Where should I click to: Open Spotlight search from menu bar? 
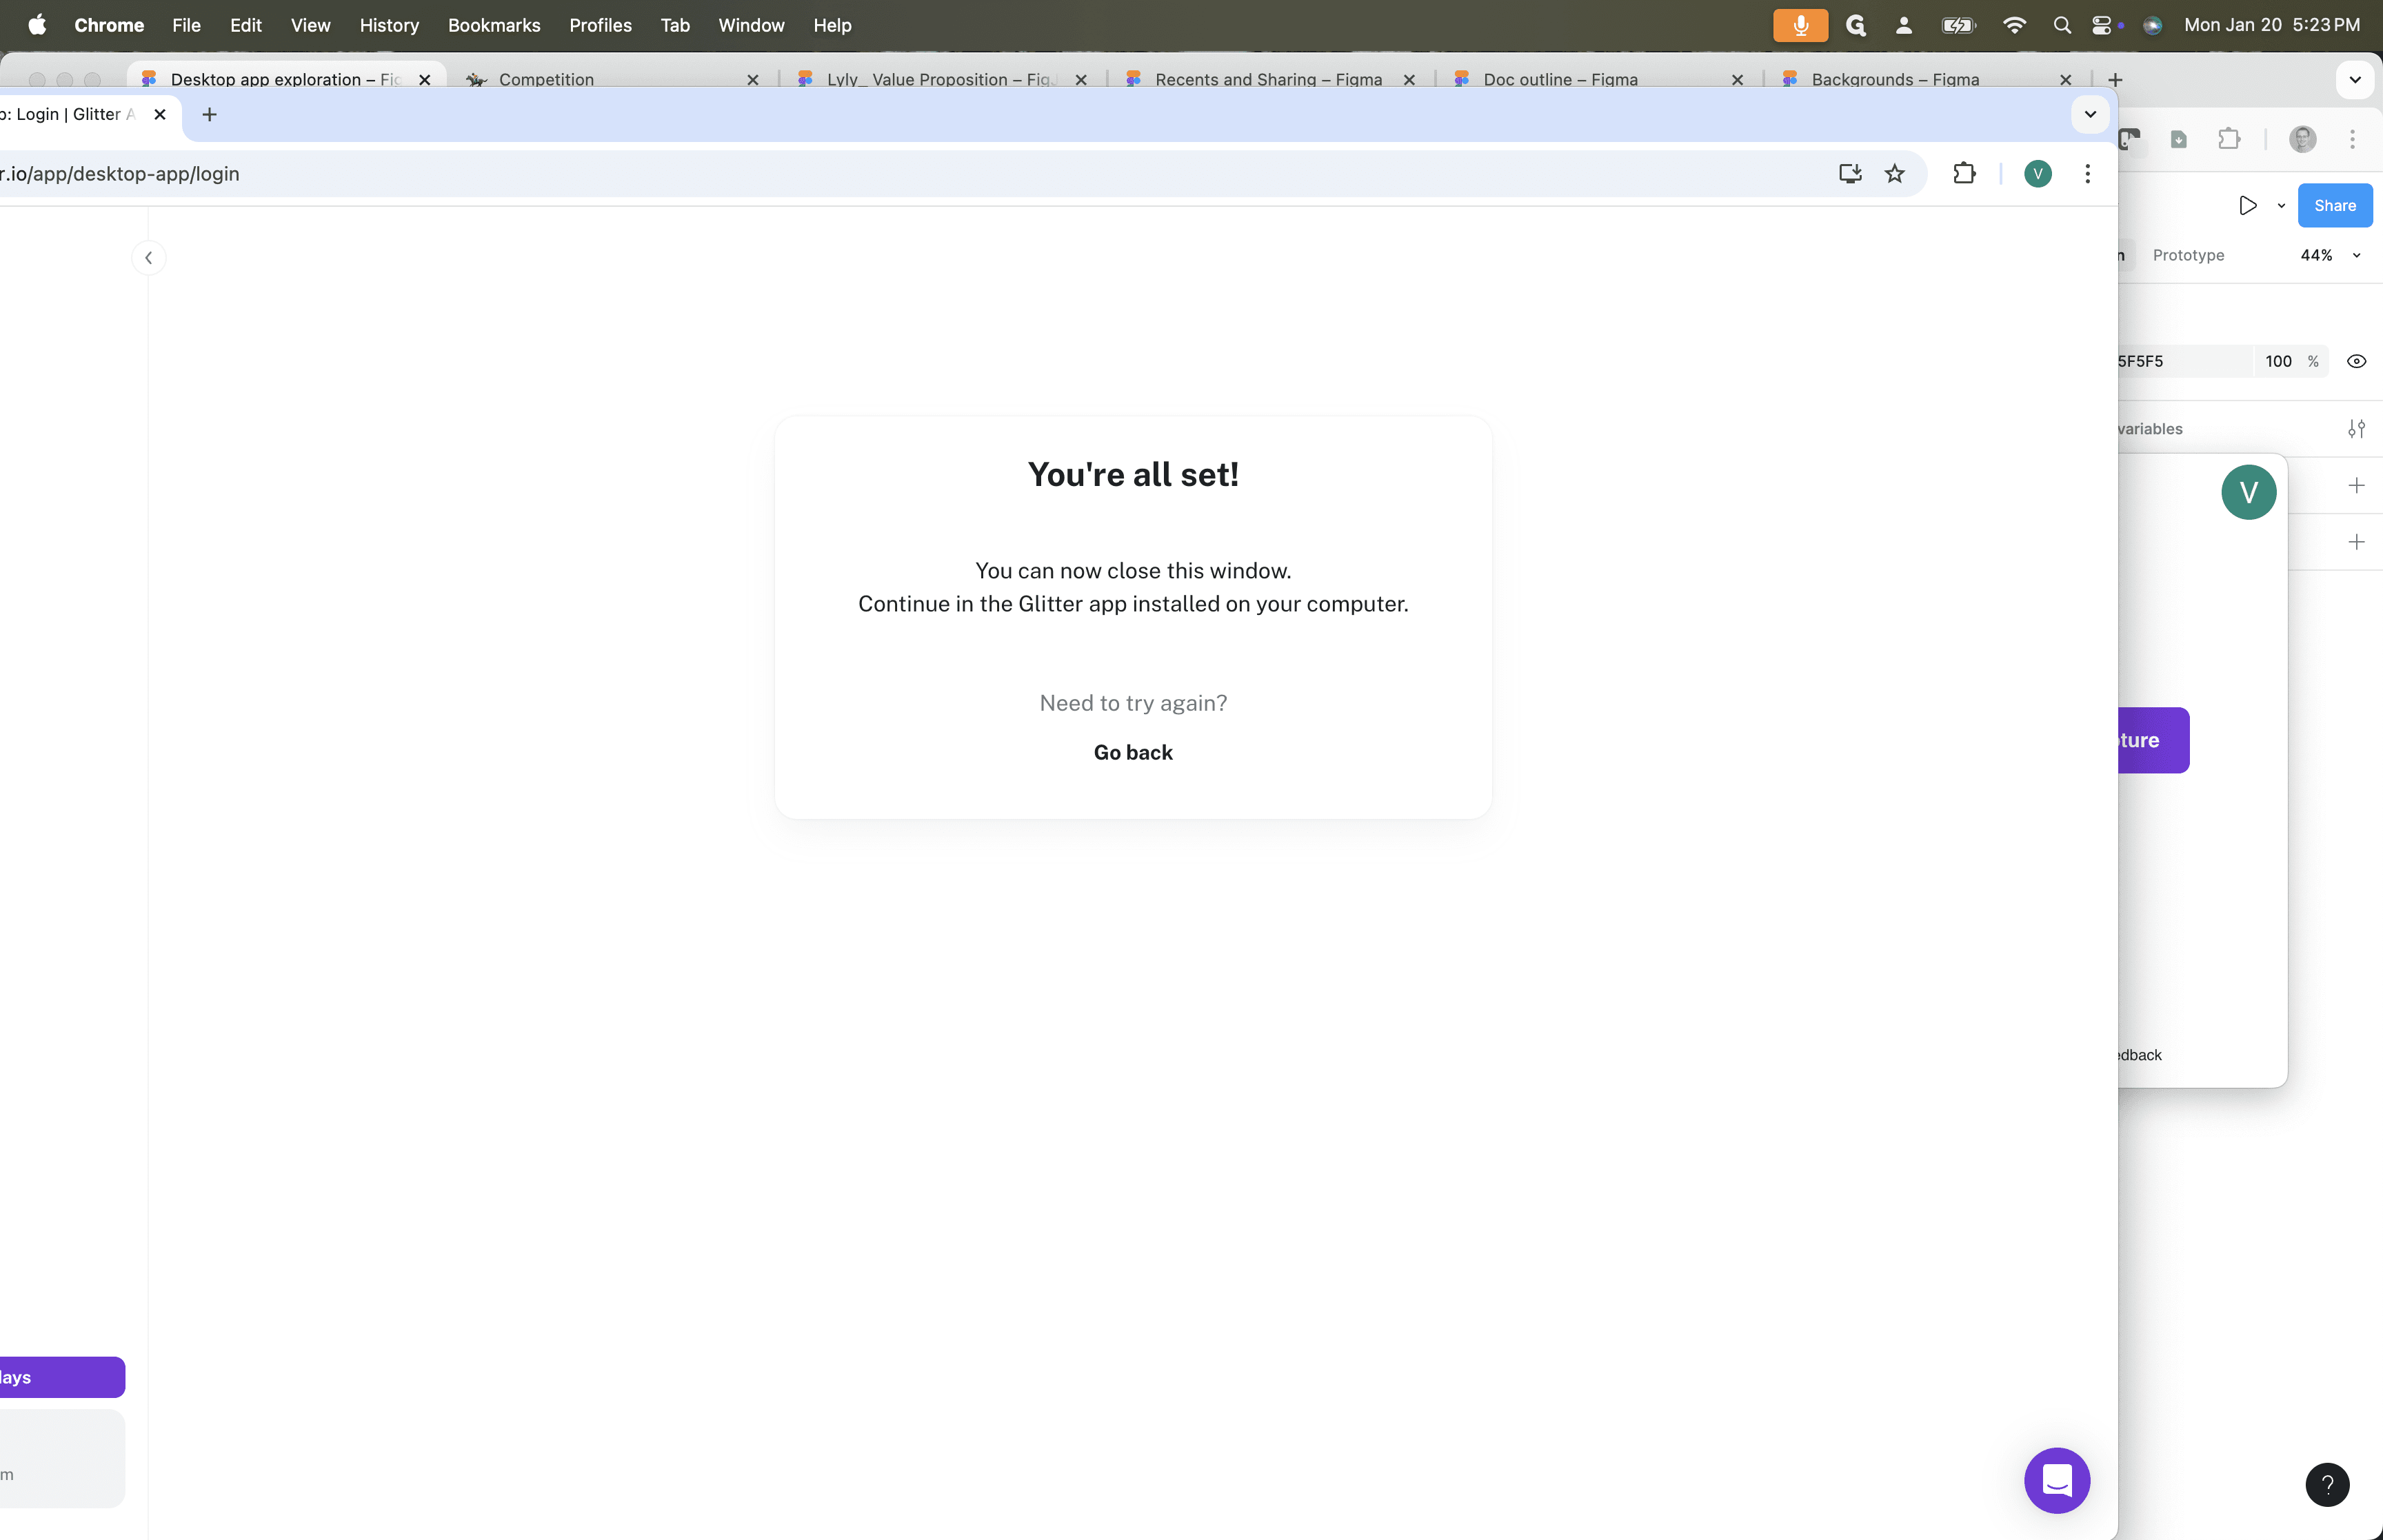[2062, 25]
